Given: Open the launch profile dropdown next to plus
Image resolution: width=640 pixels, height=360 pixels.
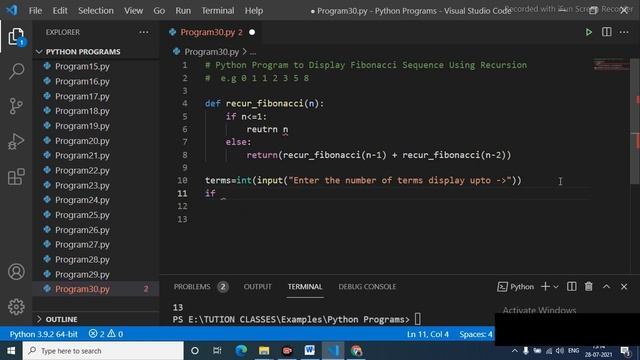Looking at the screenshot, I should tap(556, 287).
